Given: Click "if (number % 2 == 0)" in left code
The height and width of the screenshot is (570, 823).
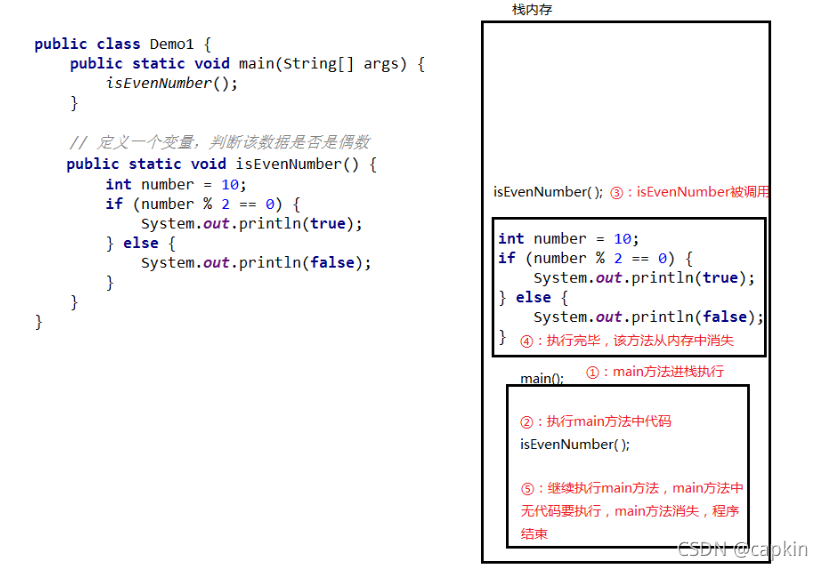Looking at the screenshot, I should (x=203, y=204).
